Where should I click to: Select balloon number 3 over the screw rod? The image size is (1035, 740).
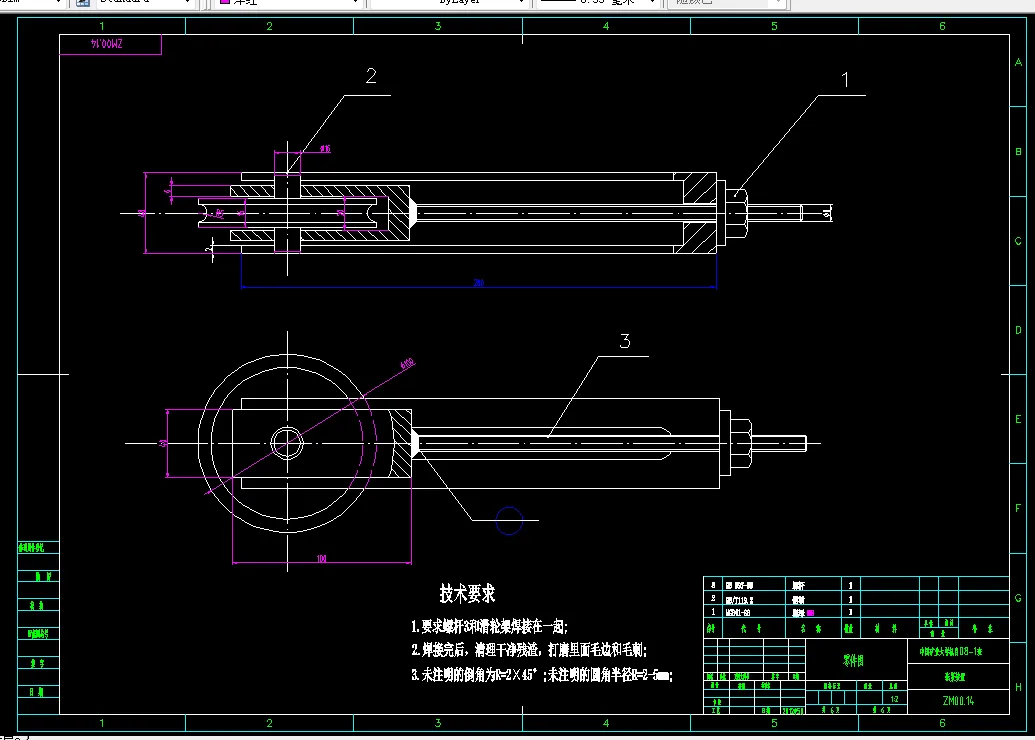pos(625,341)
